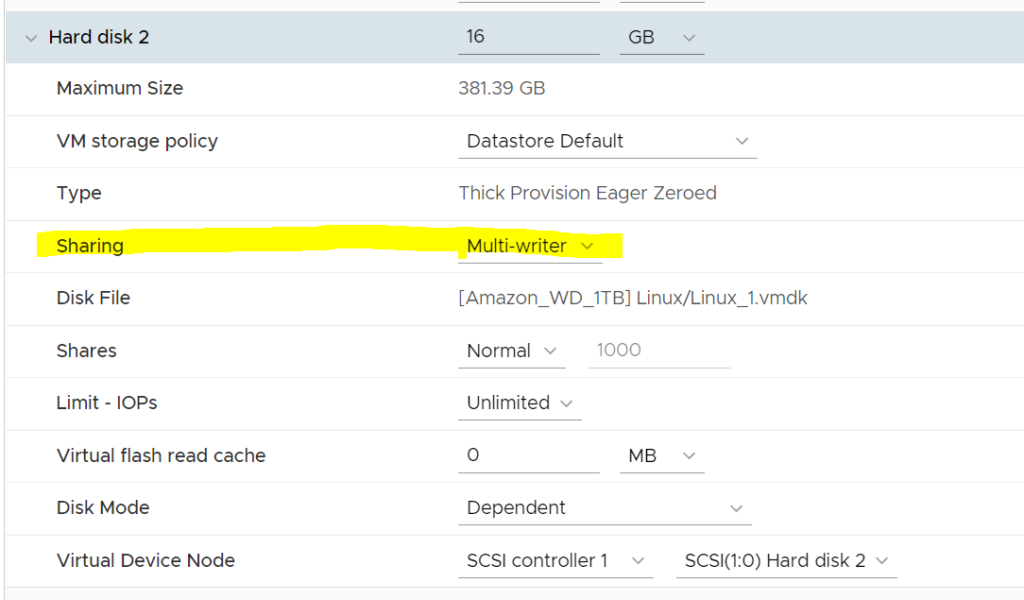The height and width of the screenshot is (600, 1024).
Task: Open the GB disk size unit dropdown
Action: pos(661,37)
